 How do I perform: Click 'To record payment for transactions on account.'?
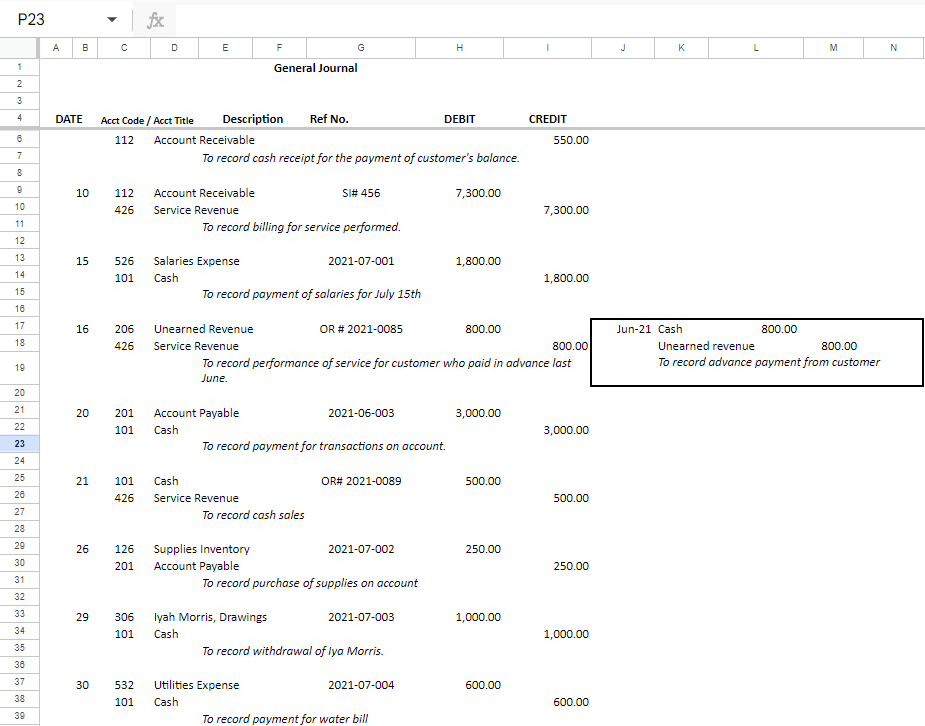tap(323, 446)
